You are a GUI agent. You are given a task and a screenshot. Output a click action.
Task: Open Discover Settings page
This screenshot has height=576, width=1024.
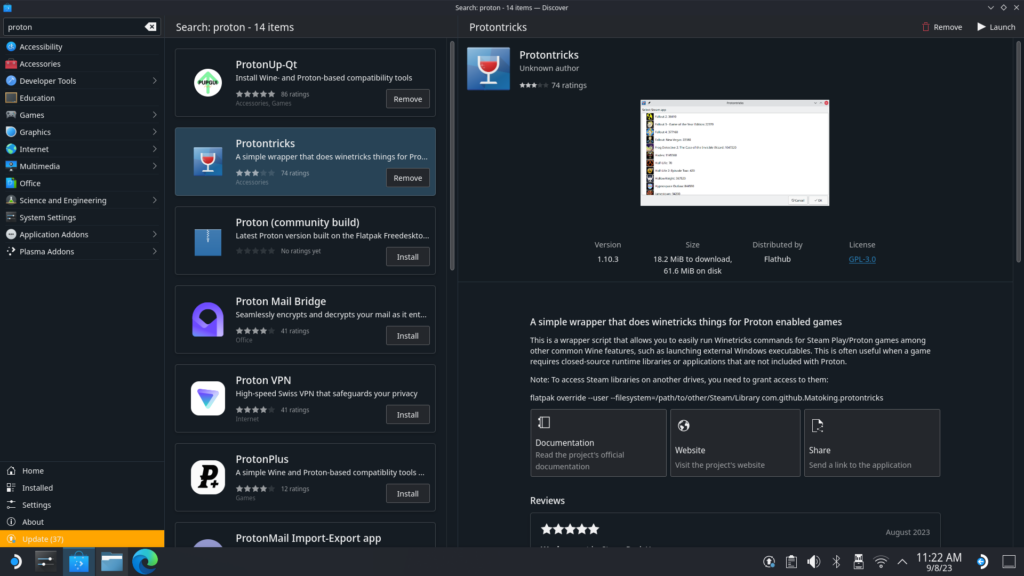coord(82,505)
